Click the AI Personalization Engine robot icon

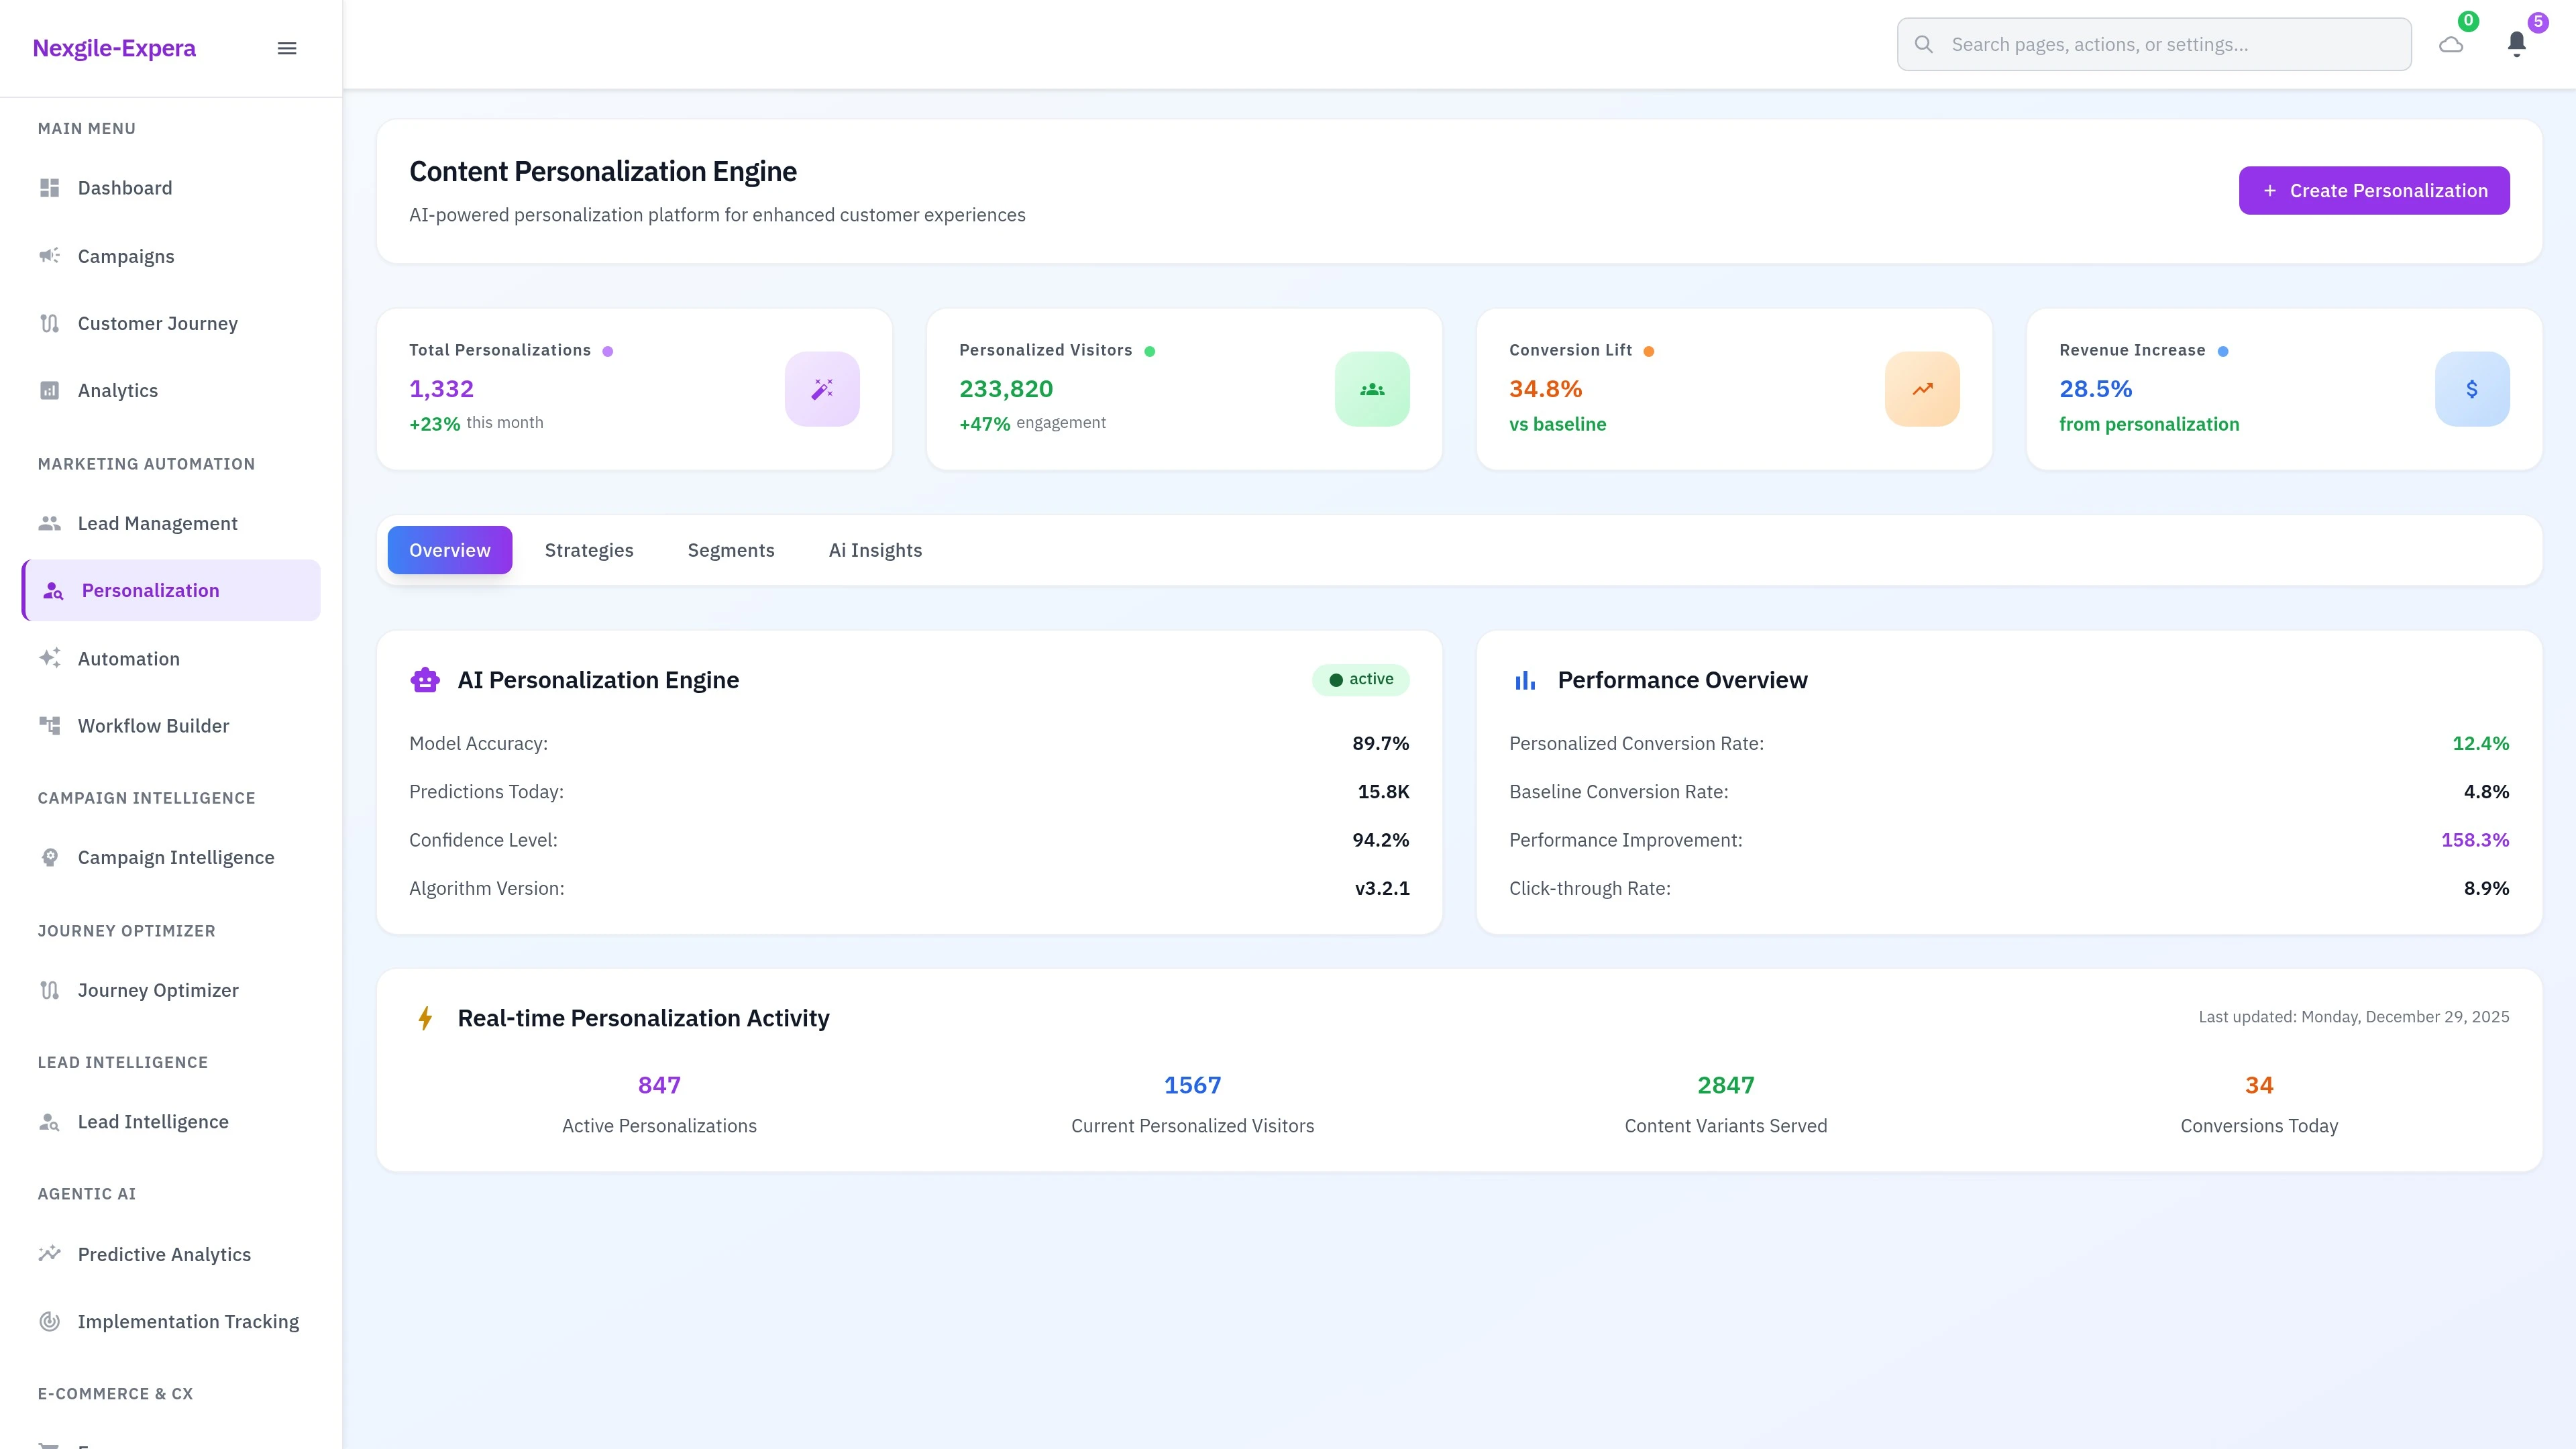425,679
